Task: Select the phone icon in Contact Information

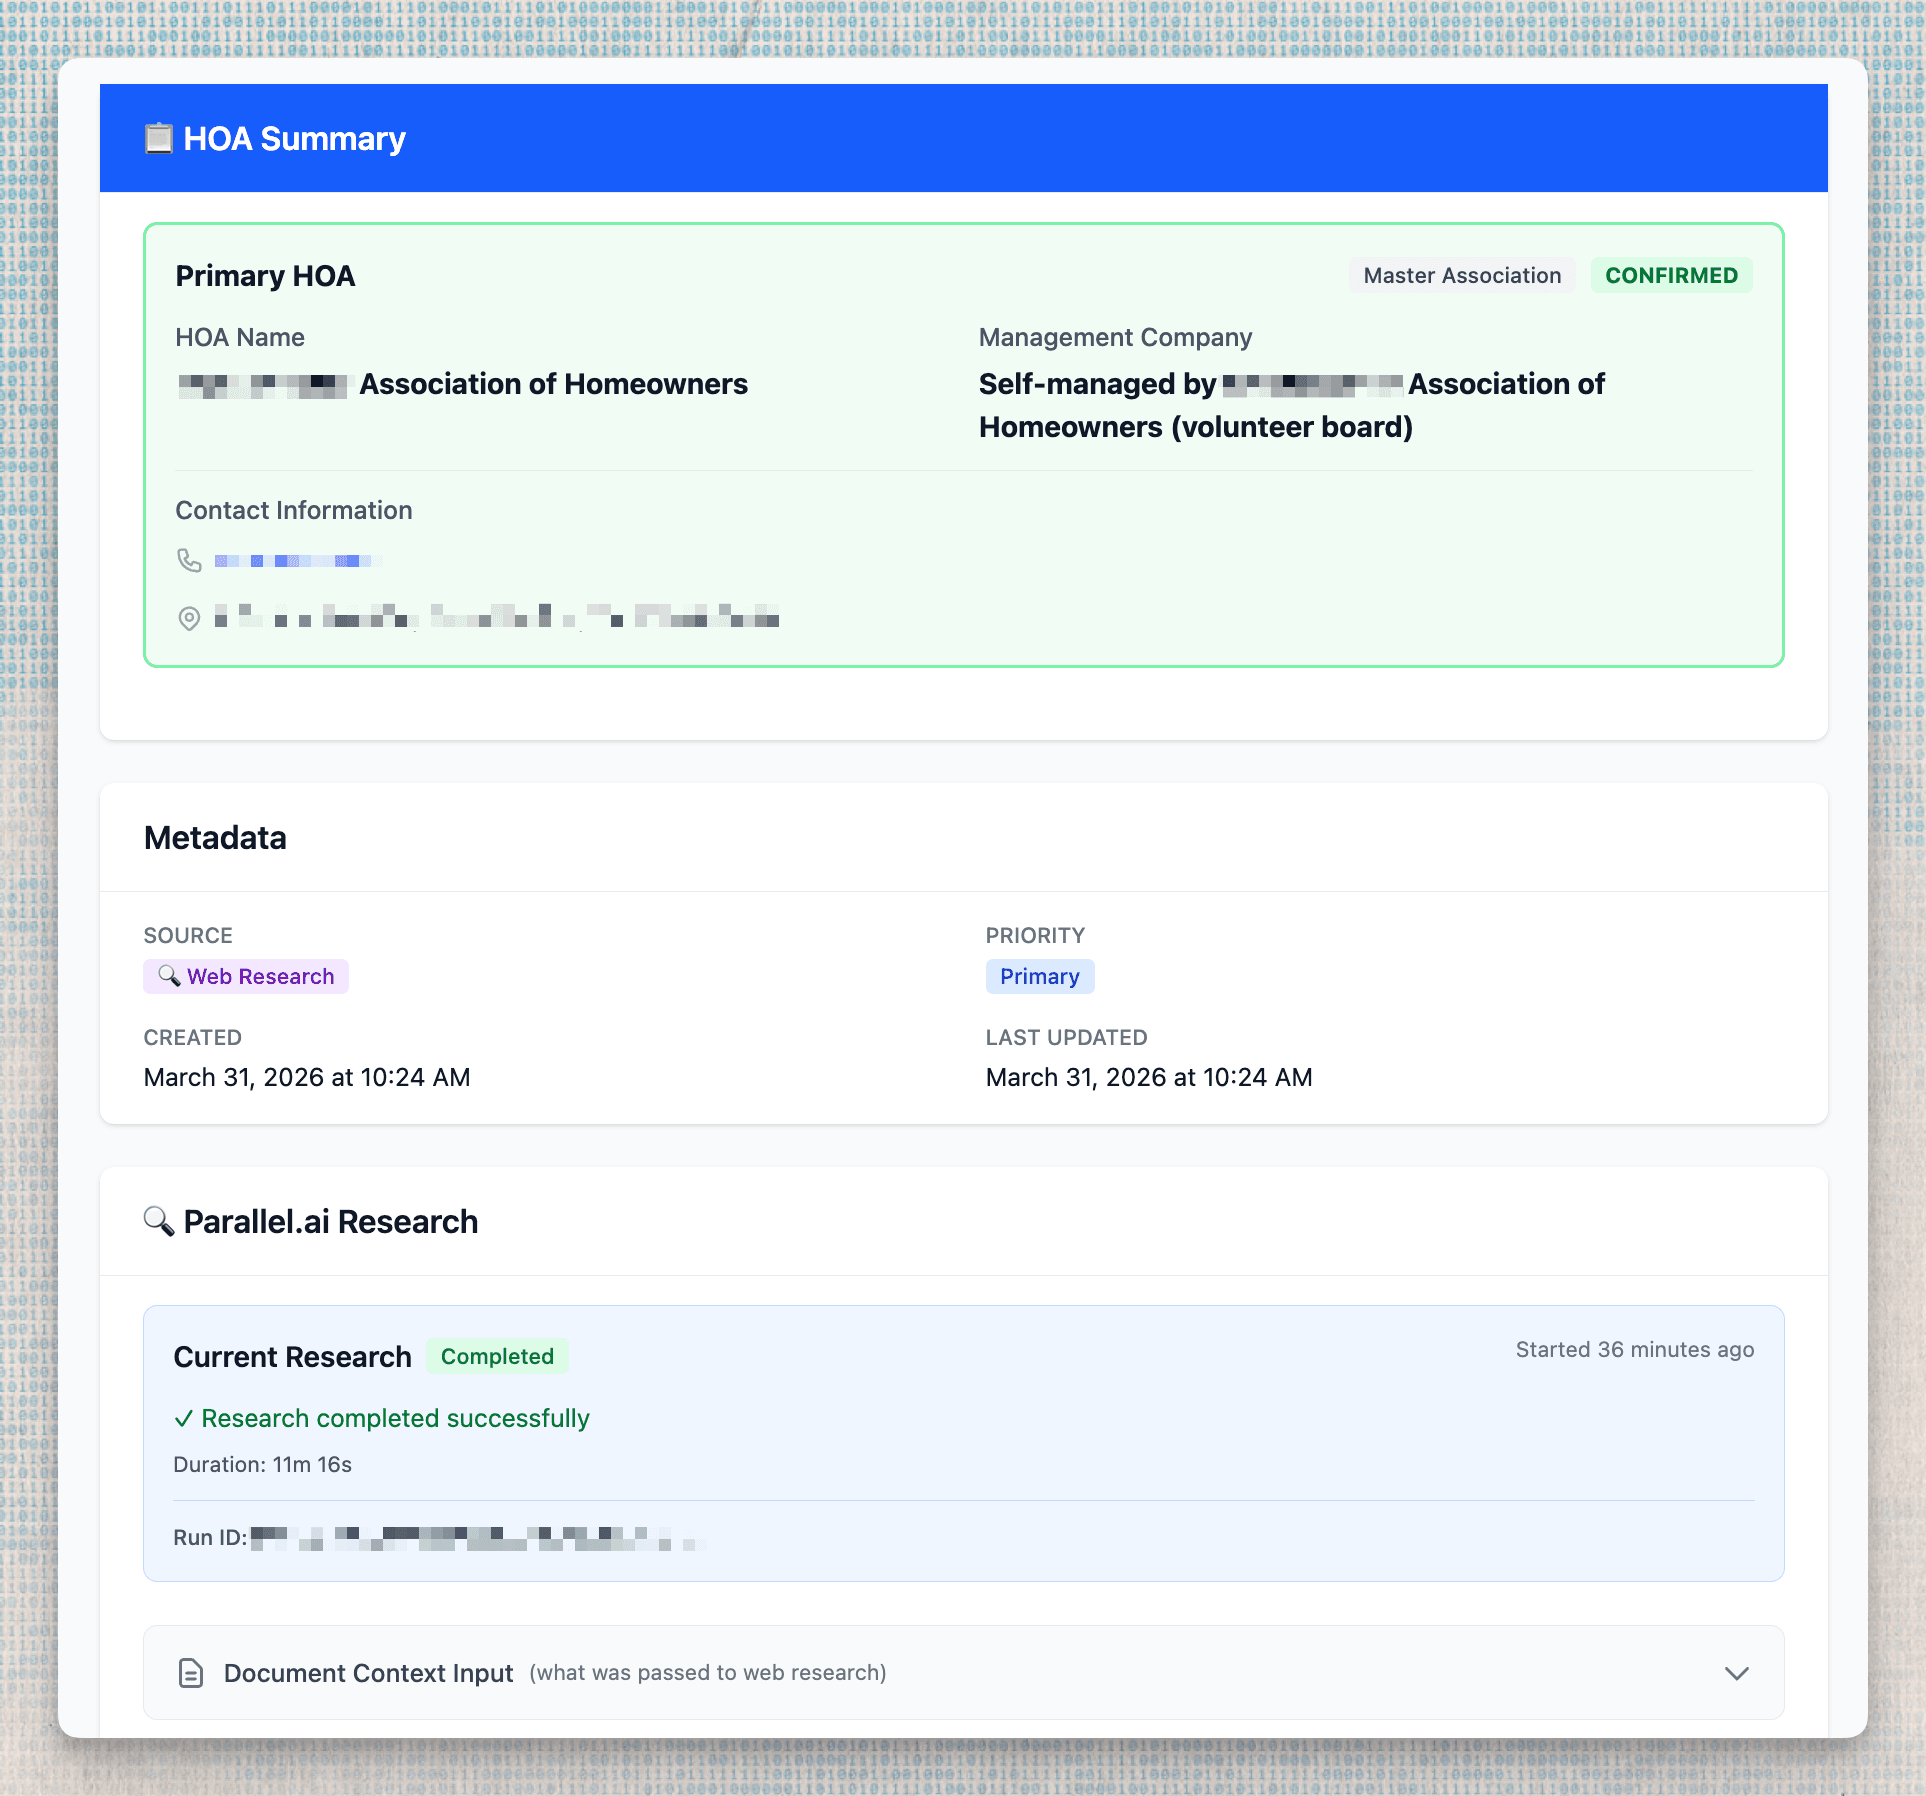Action: 190,560
